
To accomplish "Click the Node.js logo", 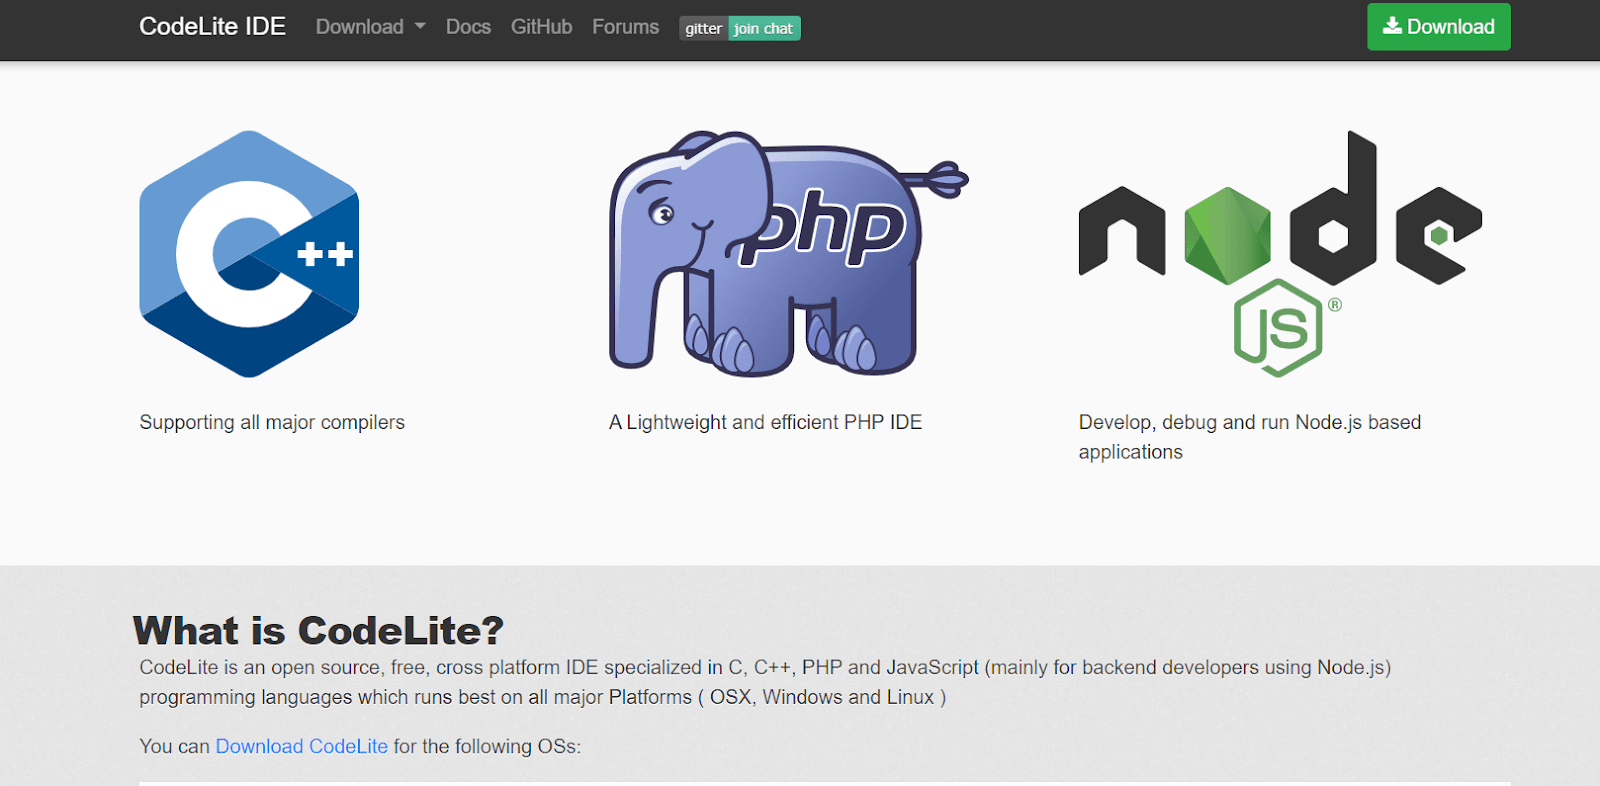I will 1280,254.
